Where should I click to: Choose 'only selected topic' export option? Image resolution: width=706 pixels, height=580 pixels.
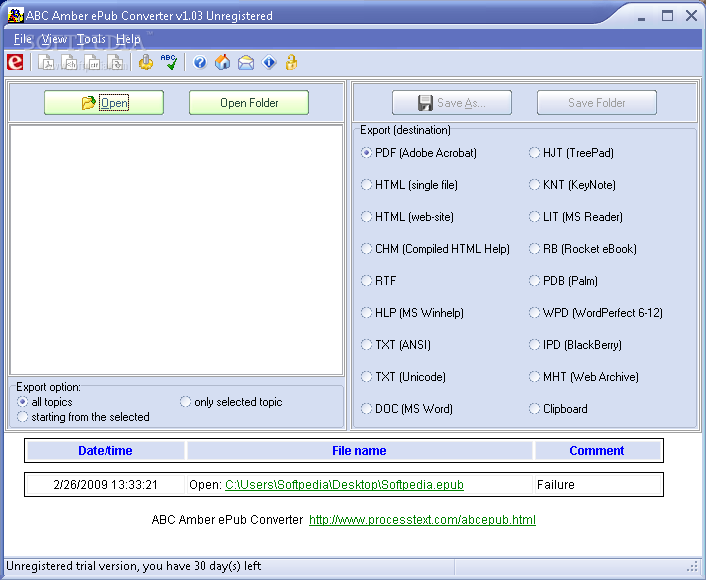pos(231,401)
